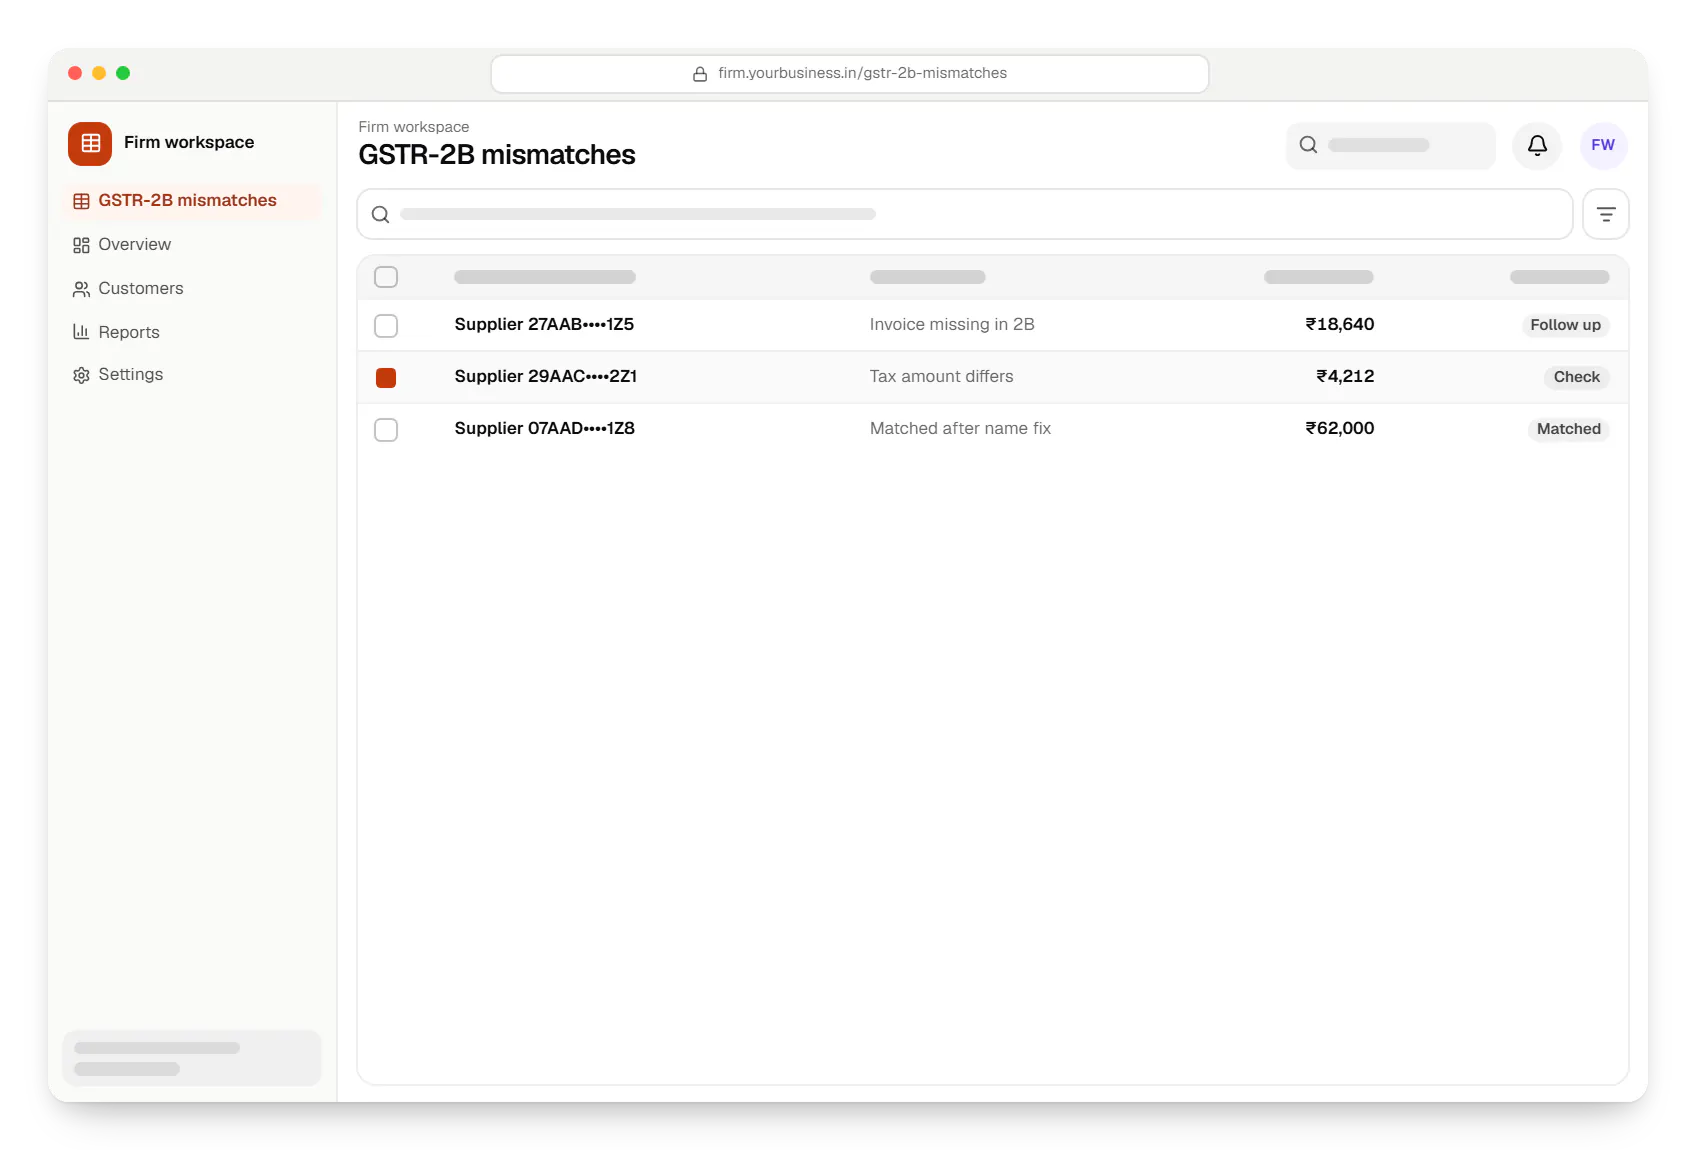Check the box for Supplier 27AAB••••1Z5
The width and height of the screenshot is (1696, 1150).
pyautogui.click(x=386, y=326)
